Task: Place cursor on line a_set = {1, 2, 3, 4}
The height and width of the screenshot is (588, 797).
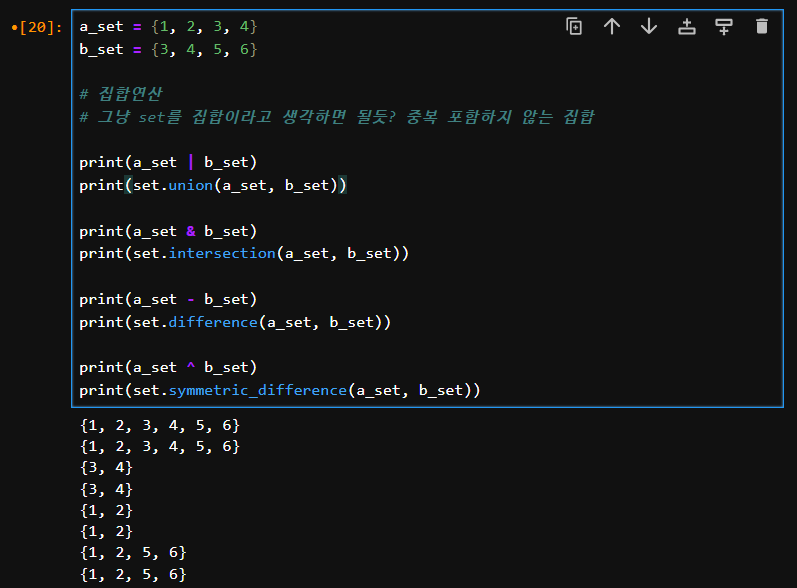Action: pyautogui.click(x=168, y=26)
